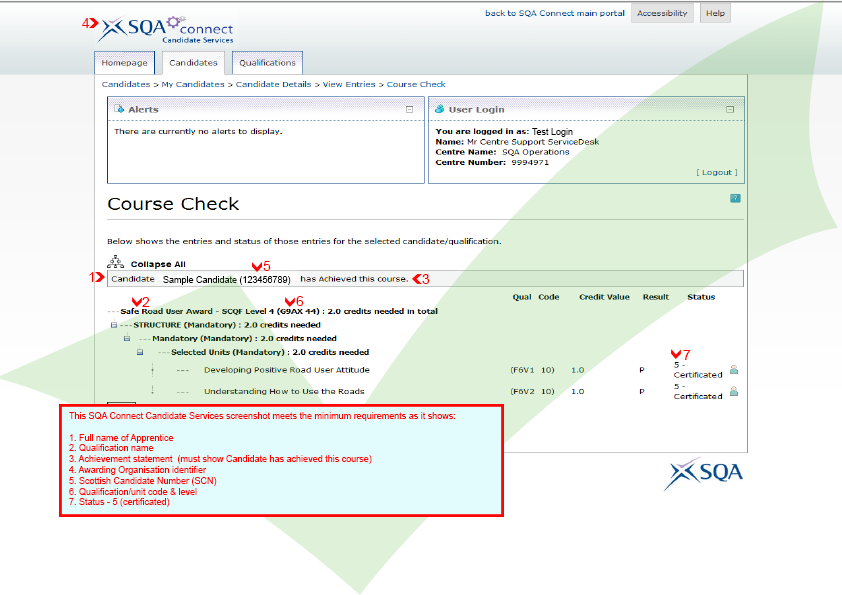Click icon beside Understanding How to Use the Roads status
The height and width of the screenshot is (595, 842).
[x=733, y=392]
